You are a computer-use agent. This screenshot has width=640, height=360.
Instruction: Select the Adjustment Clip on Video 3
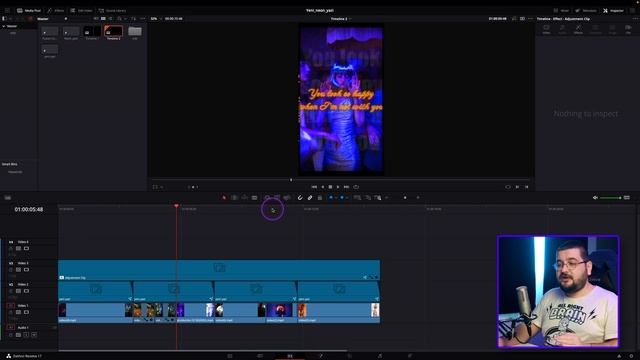click(219, 270)
